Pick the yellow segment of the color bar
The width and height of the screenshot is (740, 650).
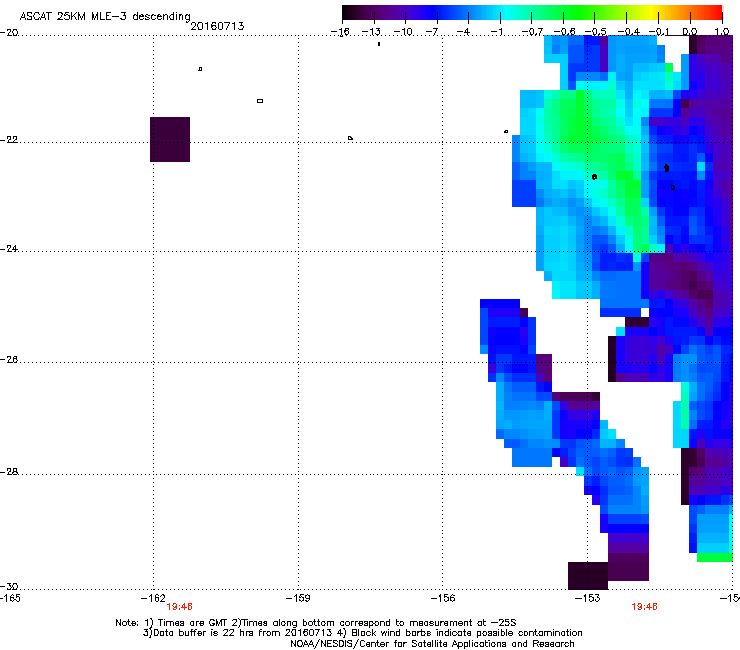click(x=654, y=13)
